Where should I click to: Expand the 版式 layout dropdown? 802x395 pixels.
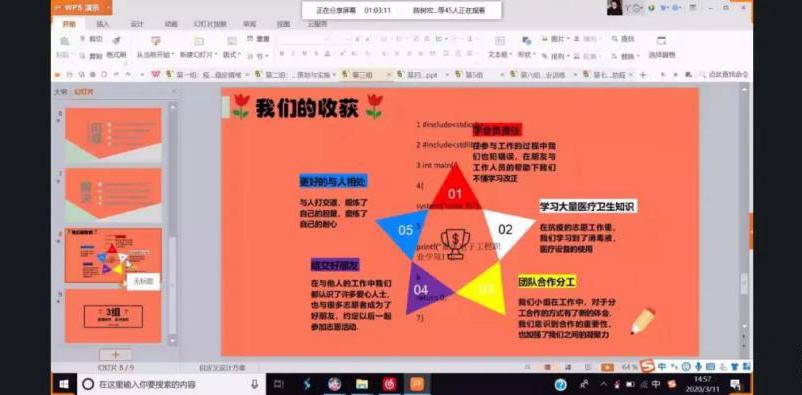232,54
